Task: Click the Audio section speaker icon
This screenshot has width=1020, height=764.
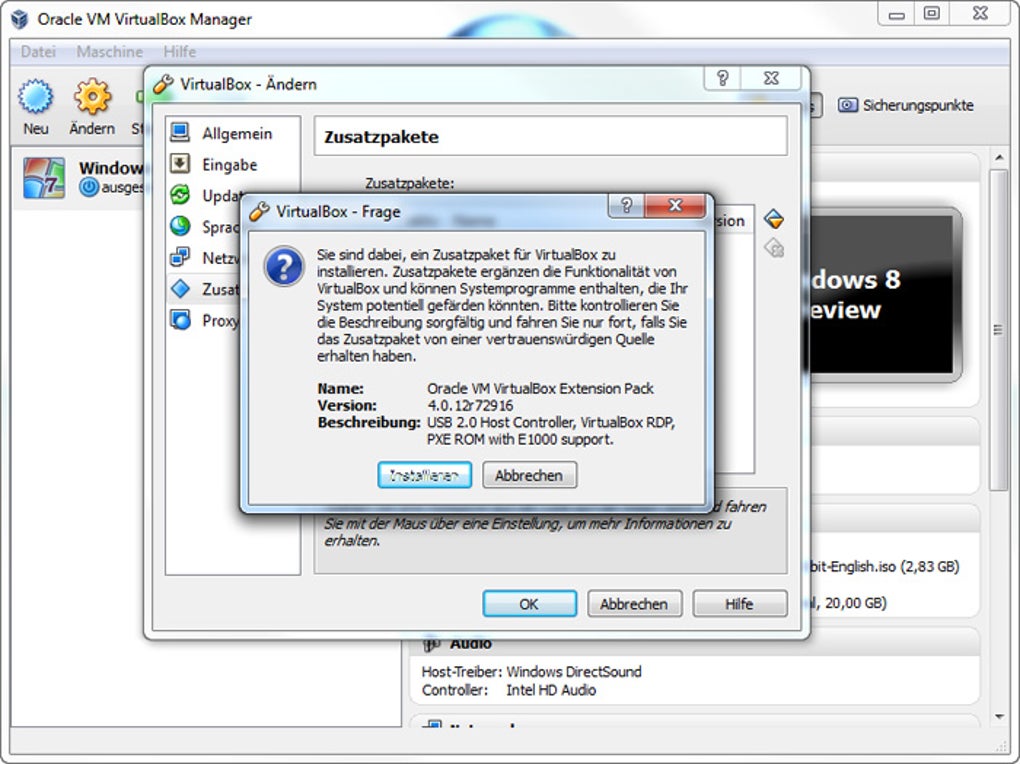Action: (x=432, y=644)
